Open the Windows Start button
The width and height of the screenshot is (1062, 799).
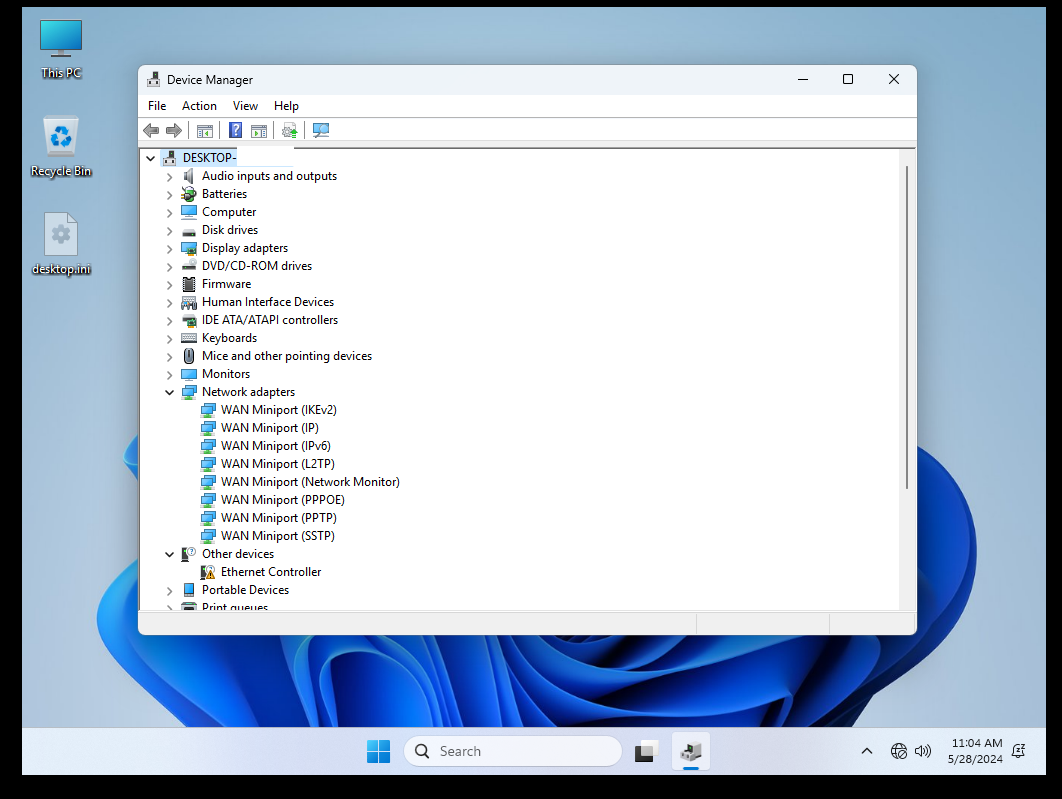coord(379,751)
